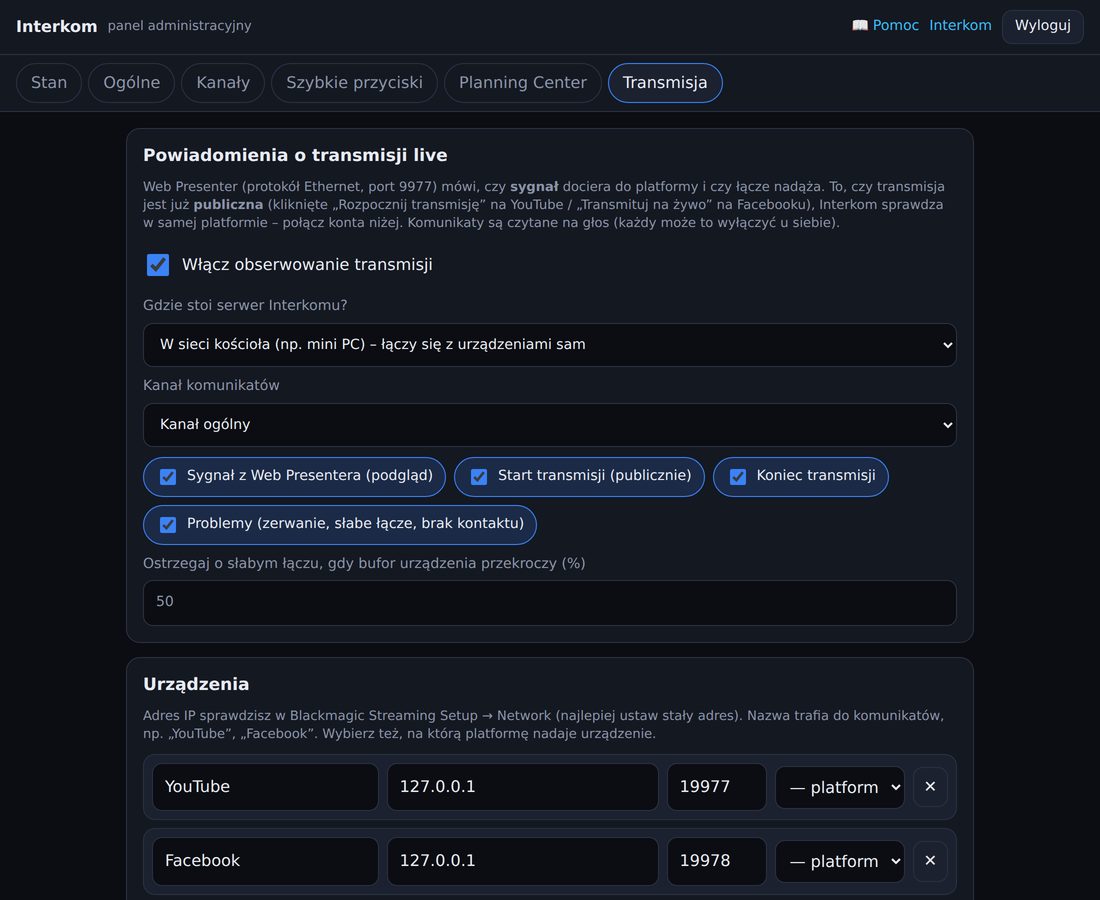The image size is (1100, 900).
Task: Remove the YouTube device row
Action: tap(930, 786)
